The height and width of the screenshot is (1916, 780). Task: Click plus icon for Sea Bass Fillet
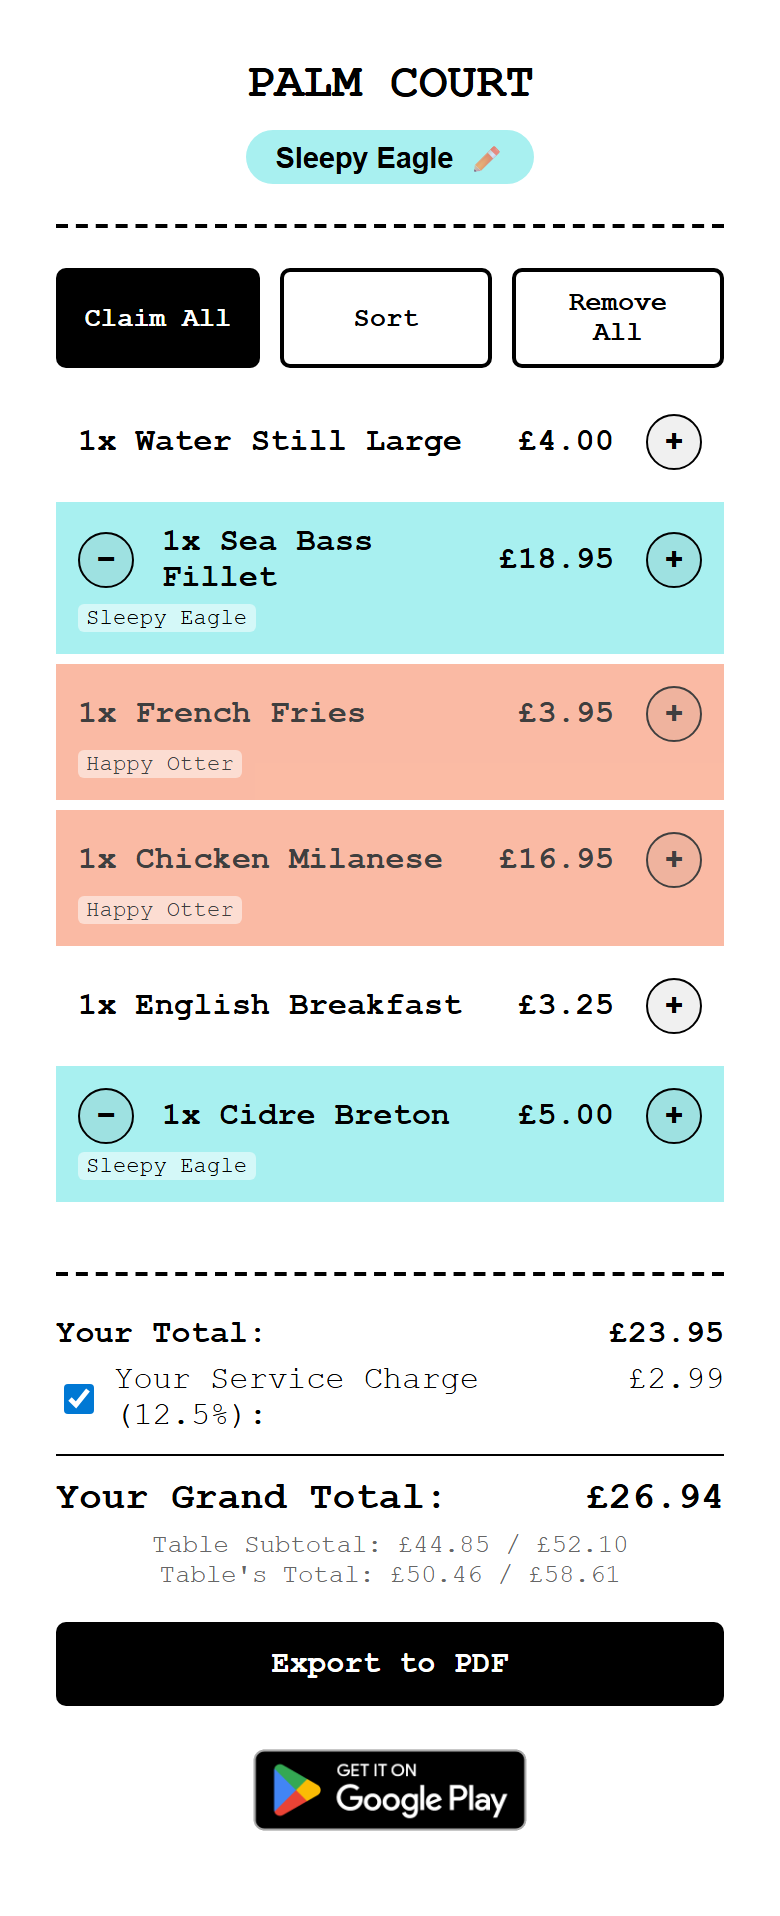tap(674, 560)
